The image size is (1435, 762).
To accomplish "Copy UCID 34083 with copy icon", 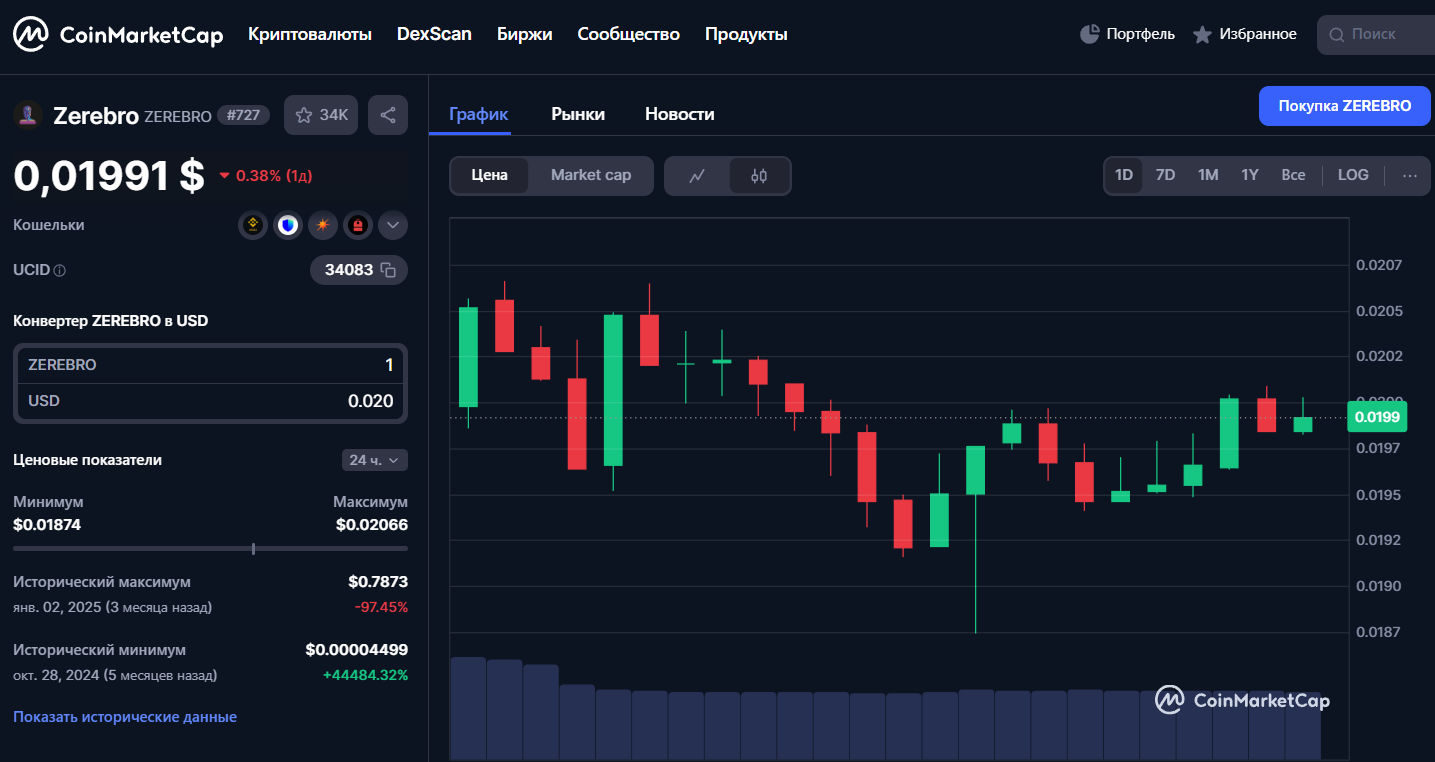I will click(x=389, y=270).
